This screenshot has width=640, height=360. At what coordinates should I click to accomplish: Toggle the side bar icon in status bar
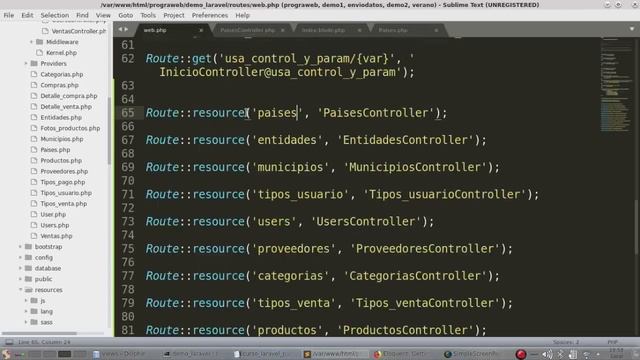point(9,342)
